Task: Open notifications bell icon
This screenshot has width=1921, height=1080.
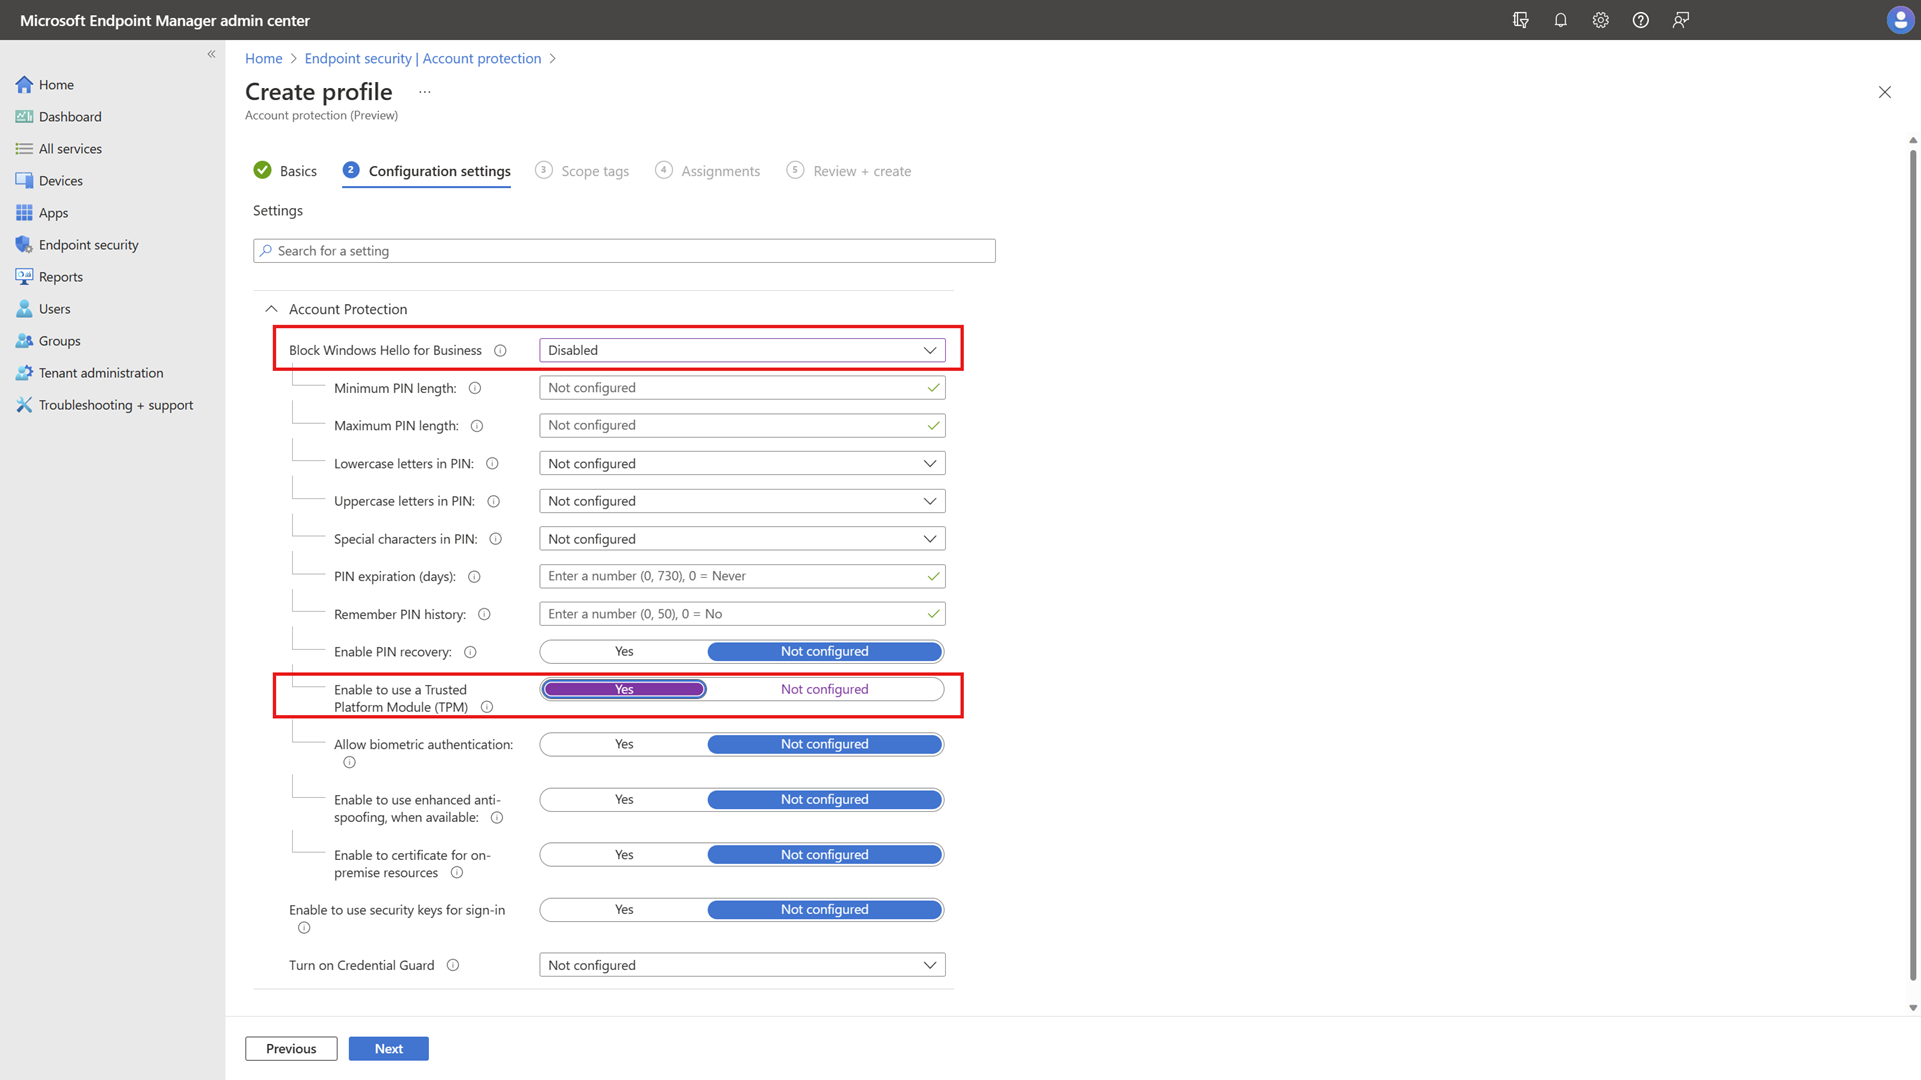Action: click(1560, 20)
